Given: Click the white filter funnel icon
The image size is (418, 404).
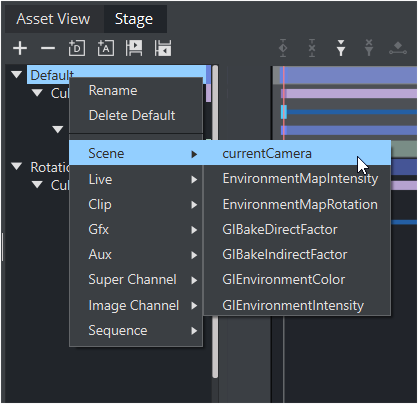Looking at the screenshot, I should click(341, 48).
